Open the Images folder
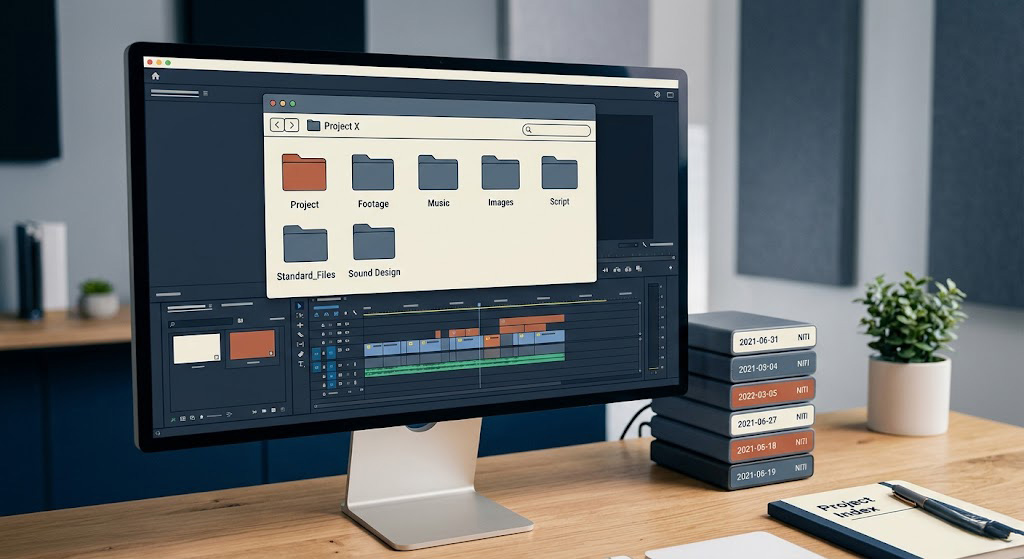Image resolution: width=1024 pixels, height=559 pixels. 500,172
